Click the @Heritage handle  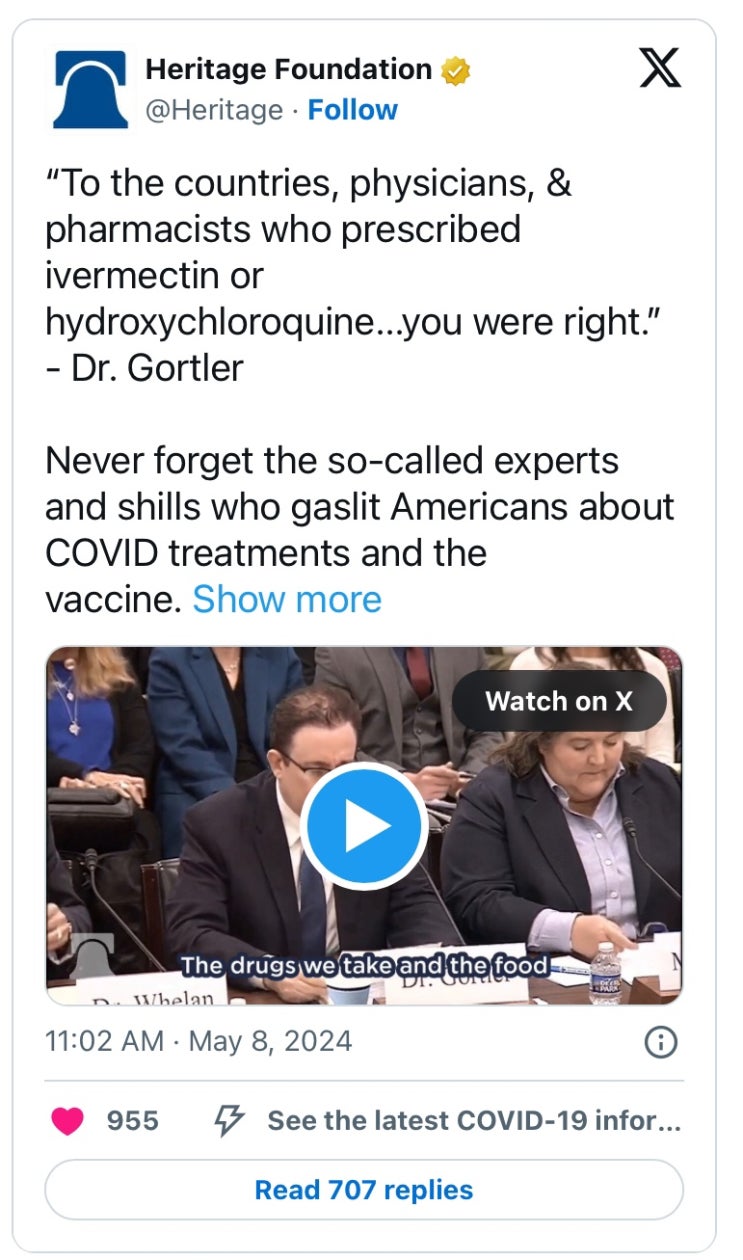(214, 110)
